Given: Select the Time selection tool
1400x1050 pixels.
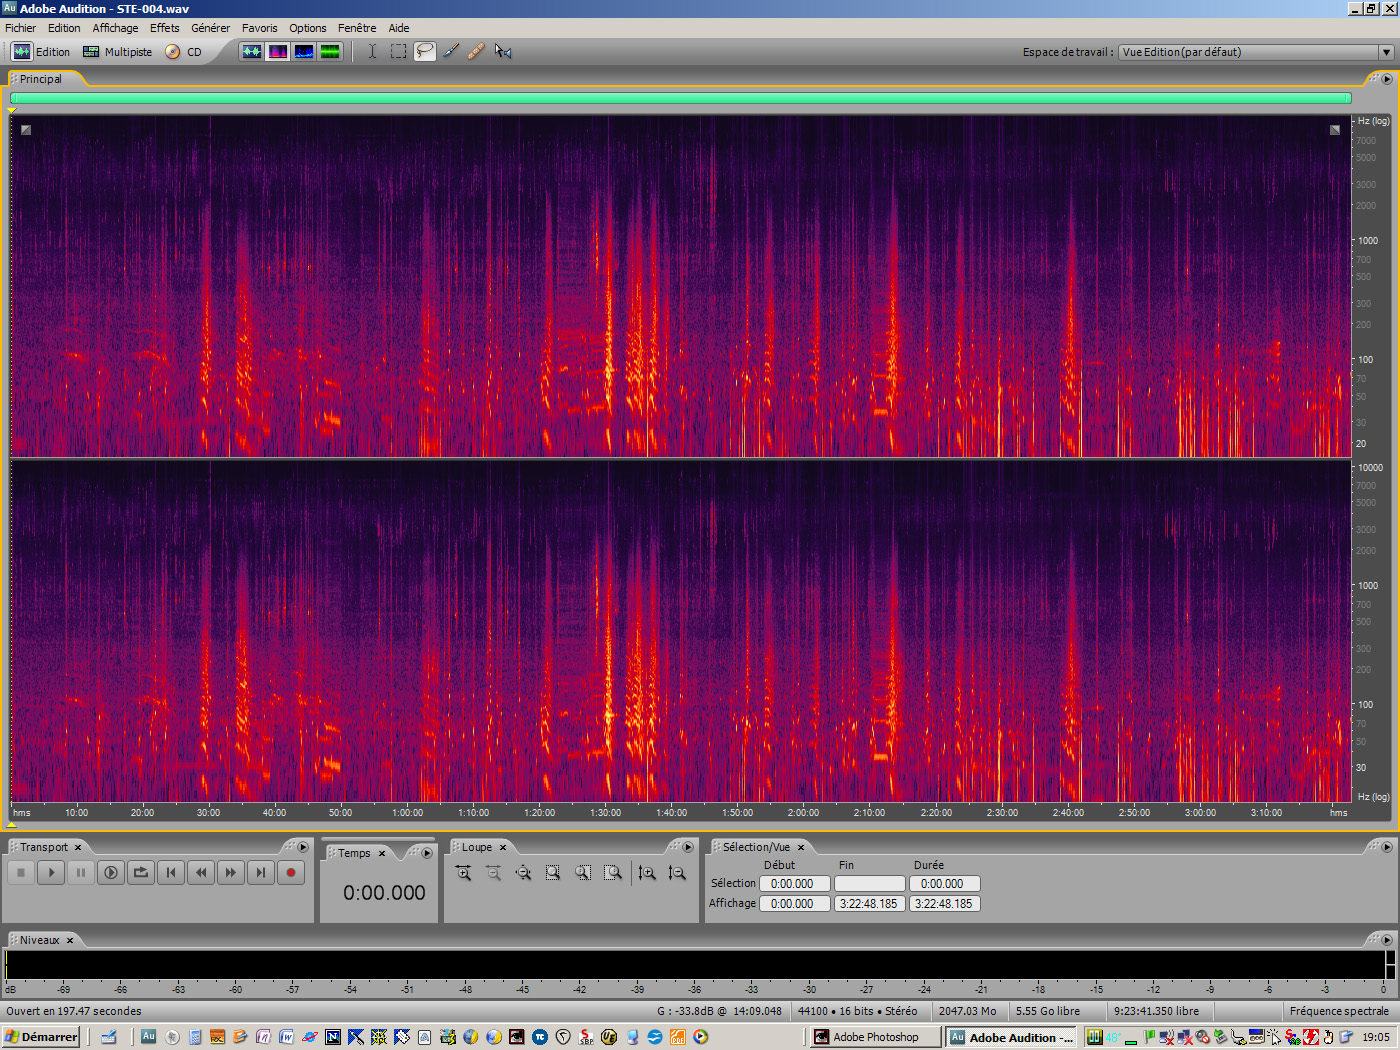Looking at the screenshot, I should click(372, 51).
